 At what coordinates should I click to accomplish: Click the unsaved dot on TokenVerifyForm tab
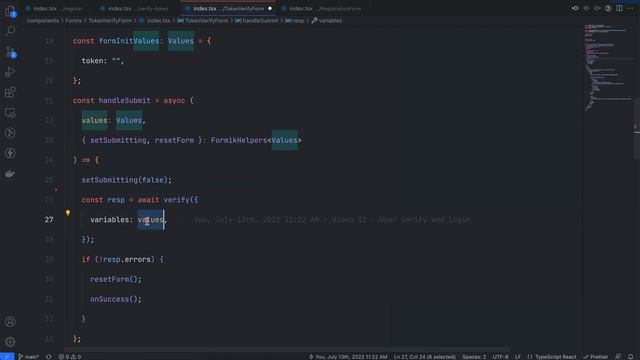[x=270, y=9]
